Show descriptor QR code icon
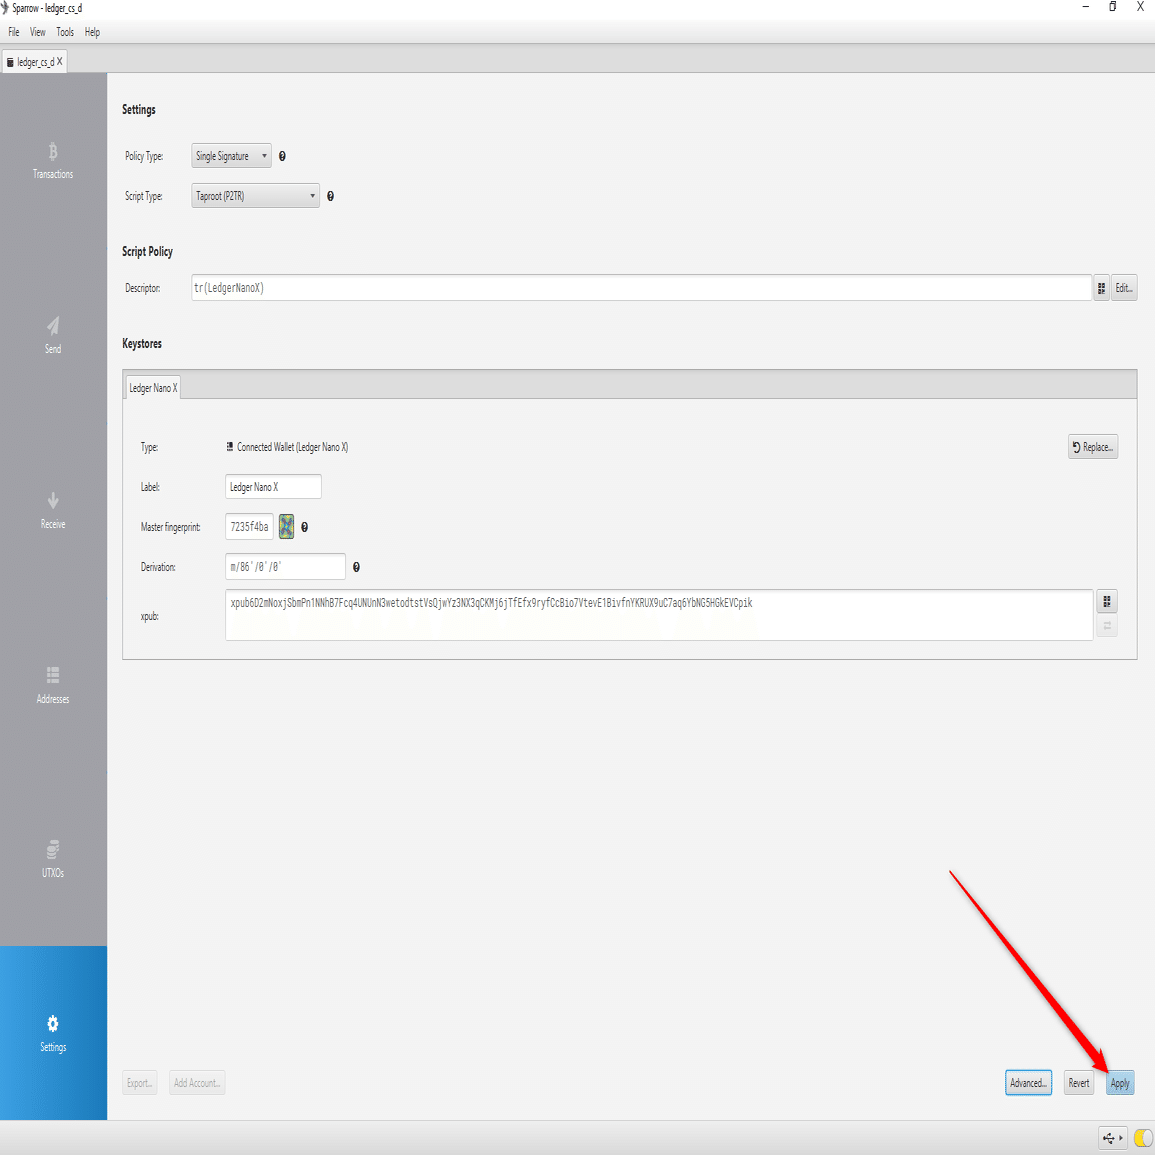Screen dimensions: 1155x1155 coord(1101,288)
